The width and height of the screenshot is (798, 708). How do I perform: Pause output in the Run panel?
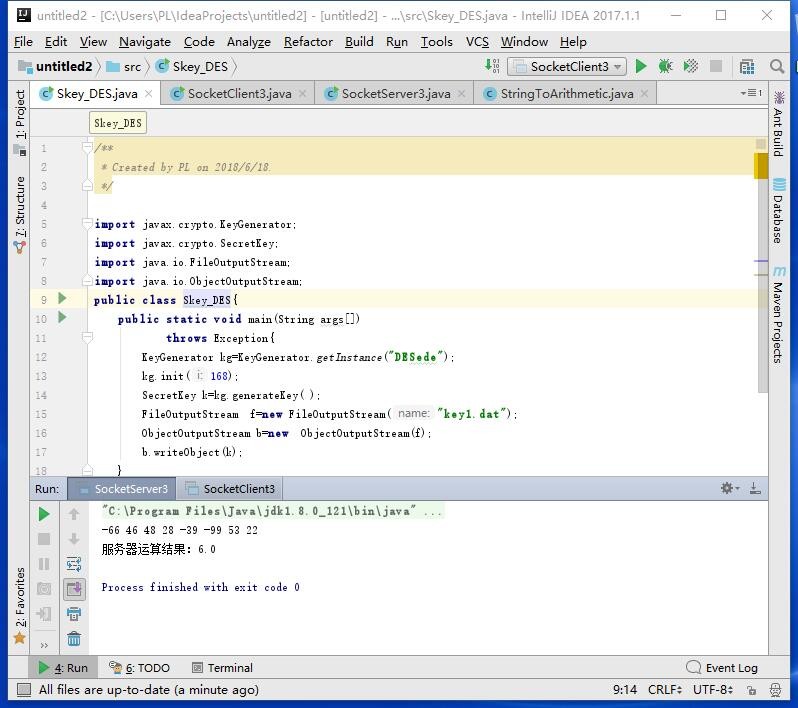(x=44, y=564)
